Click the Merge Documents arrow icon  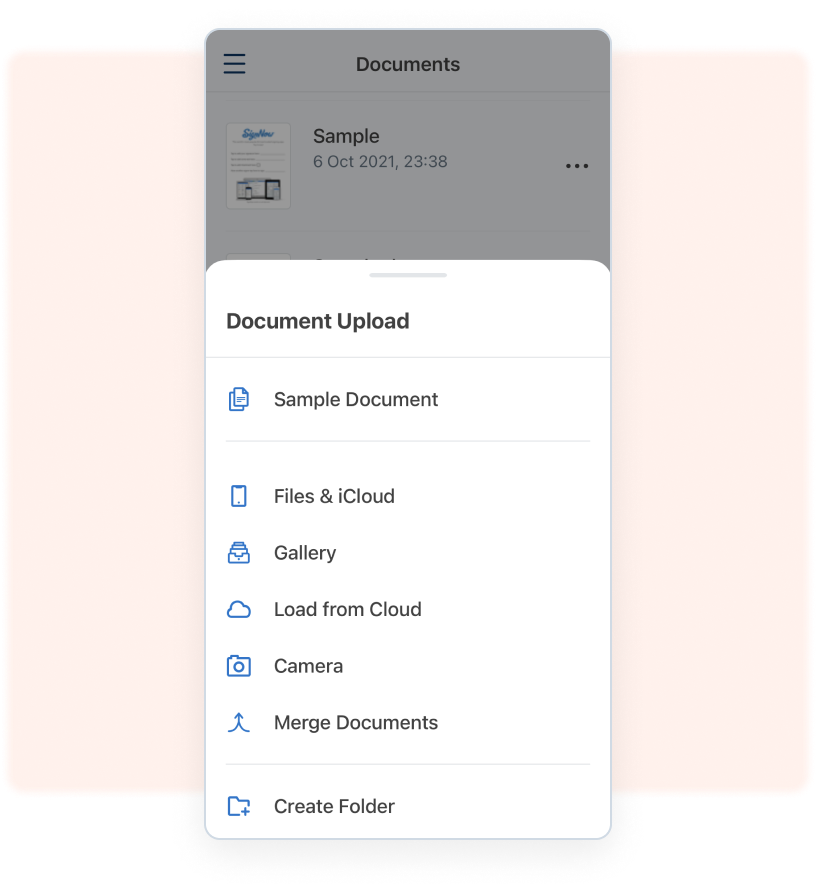(x=239, y=723)
